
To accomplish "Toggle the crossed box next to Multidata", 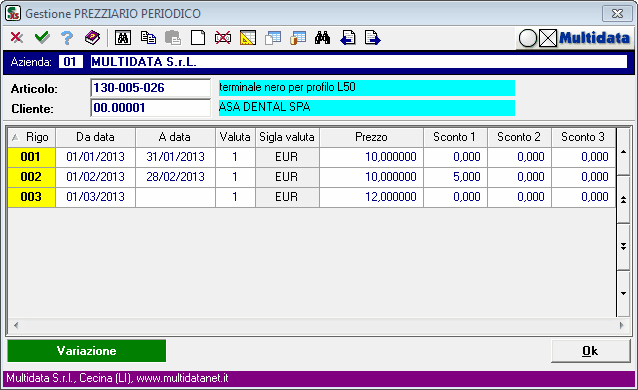I will coord(548,38).
